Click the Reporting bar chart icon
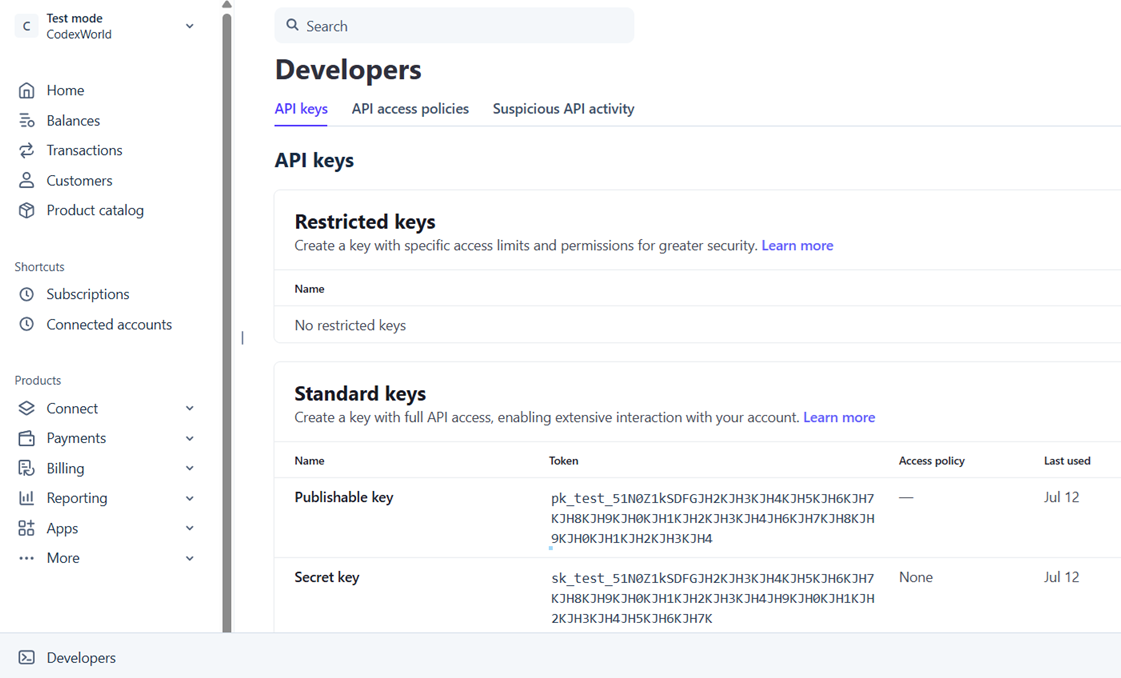This screenshot has width=1121, height=678. point(26,498)
